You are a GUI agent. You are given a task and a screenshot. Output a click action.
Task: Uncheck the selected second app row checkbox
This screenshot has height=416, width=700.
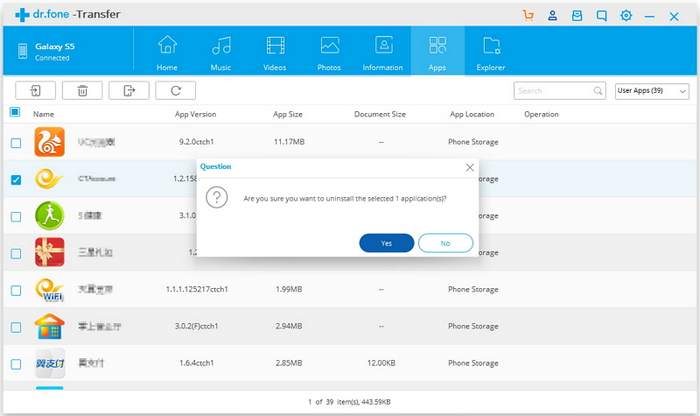16,180
